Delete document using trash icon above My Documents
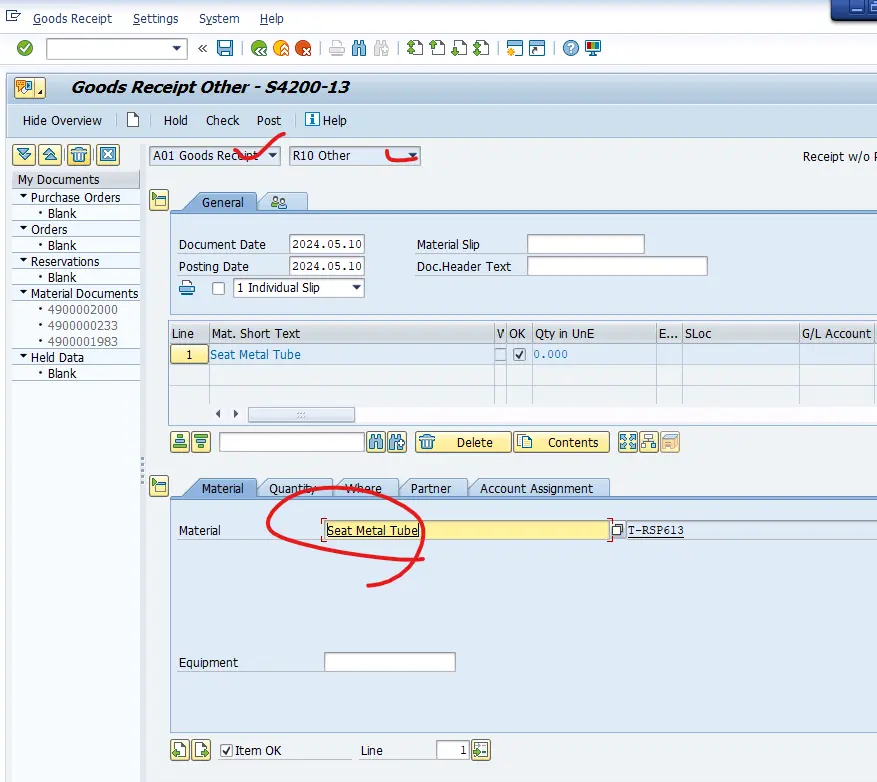 79,154
